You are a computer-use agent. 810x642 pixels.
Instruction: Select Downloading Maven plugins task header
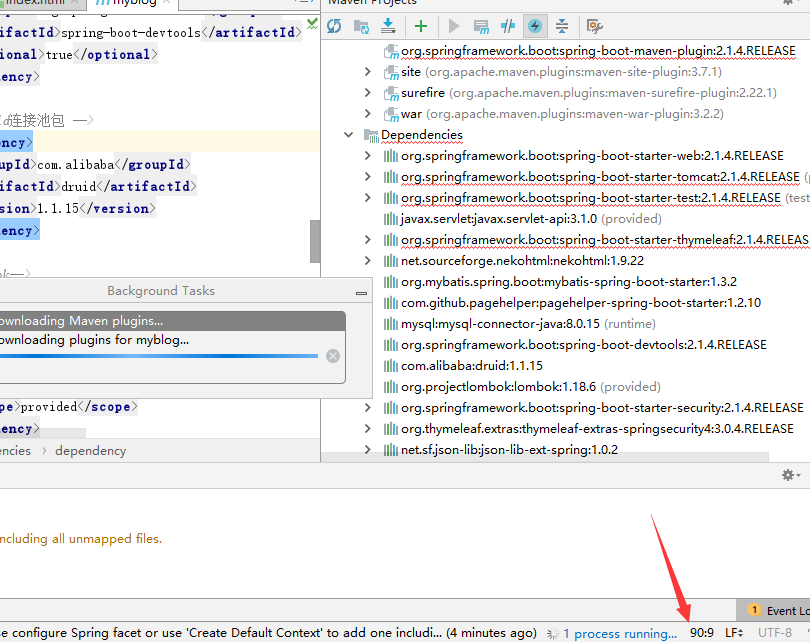173,321
